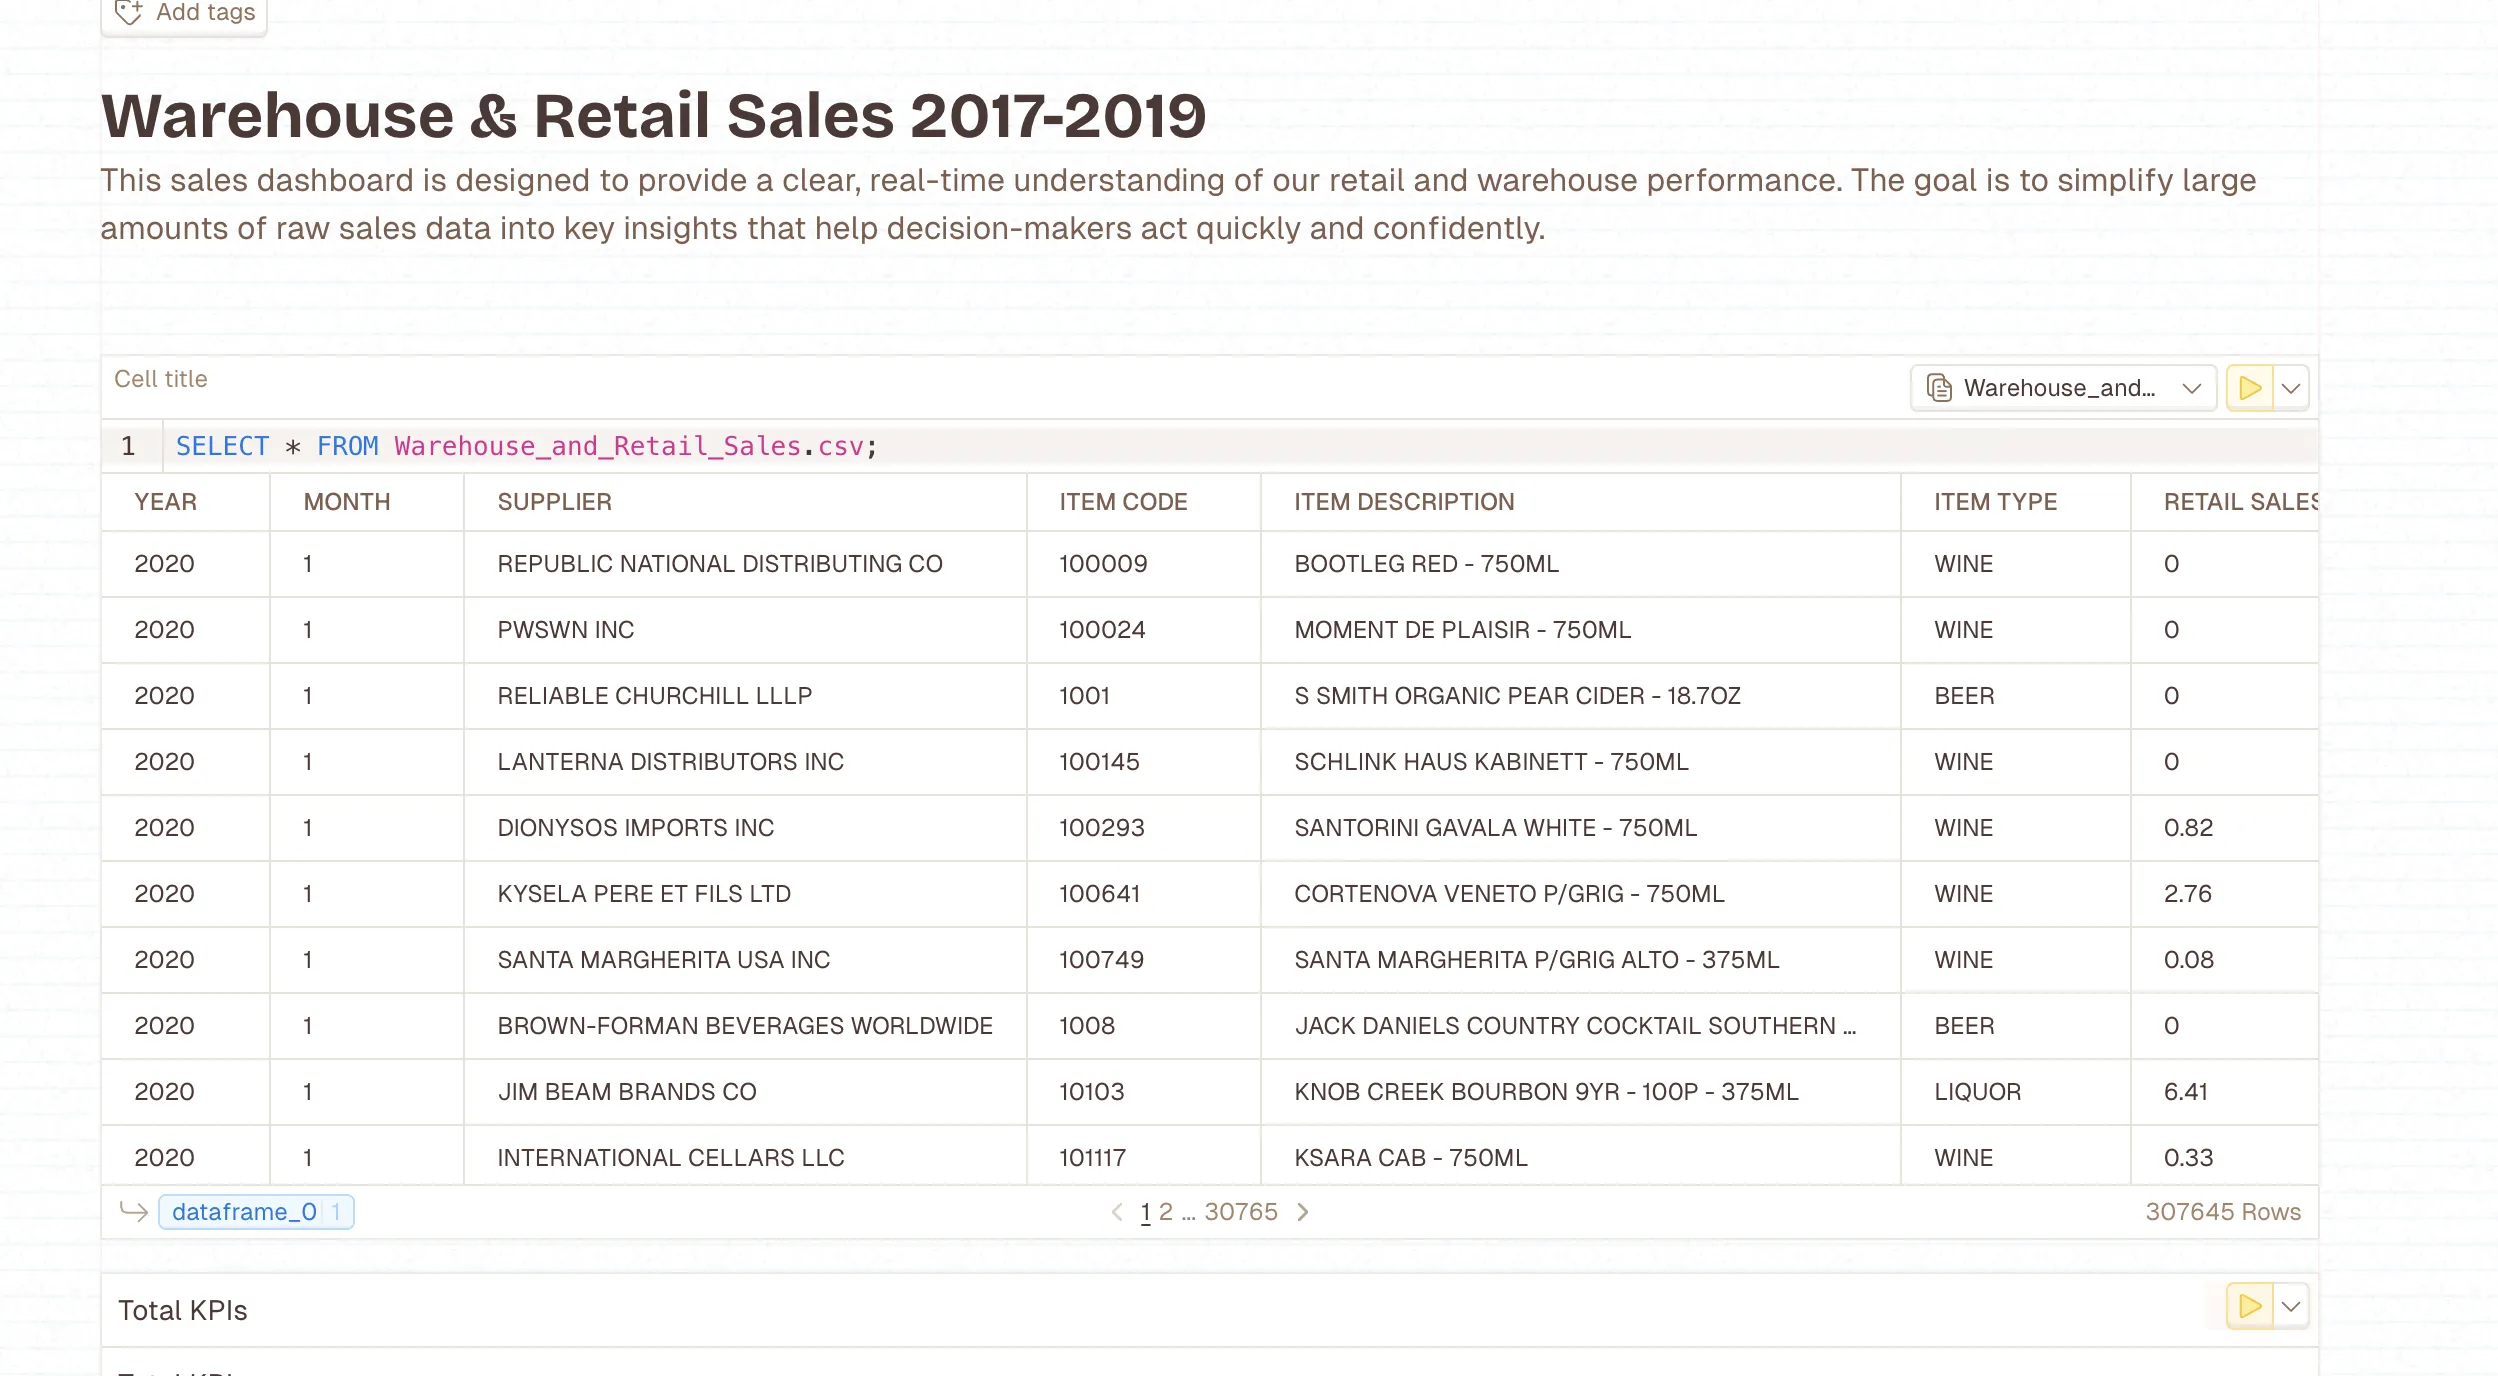This screenshot has width=2498, height=1376.
Task: Open page 2 of query results
Action: (1166, 1211)
